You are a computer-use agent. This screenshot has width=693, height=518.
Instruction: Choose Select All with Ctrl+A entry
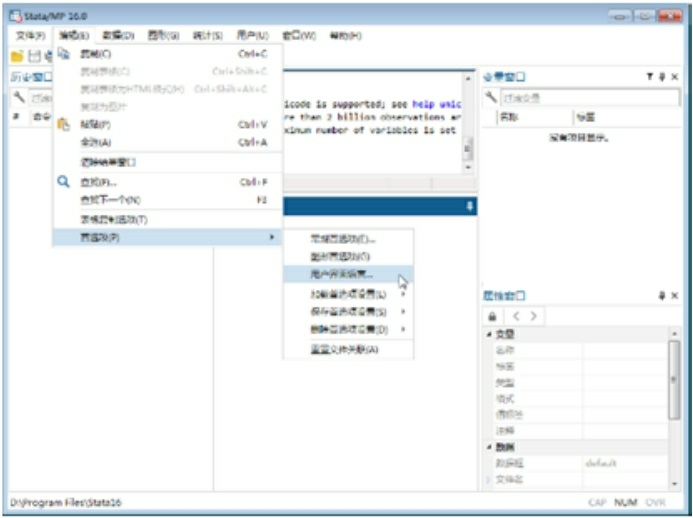[x=168, y=142]
